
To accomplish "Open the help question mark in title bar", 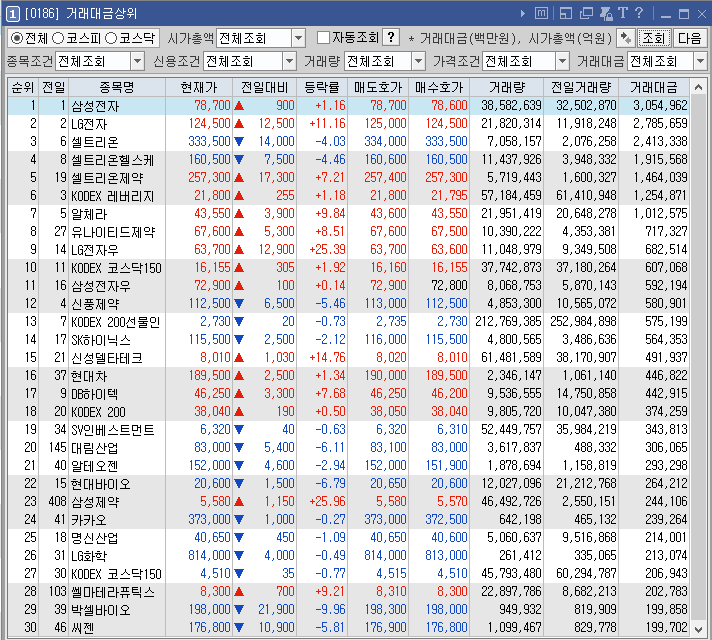I will [639, 13].
